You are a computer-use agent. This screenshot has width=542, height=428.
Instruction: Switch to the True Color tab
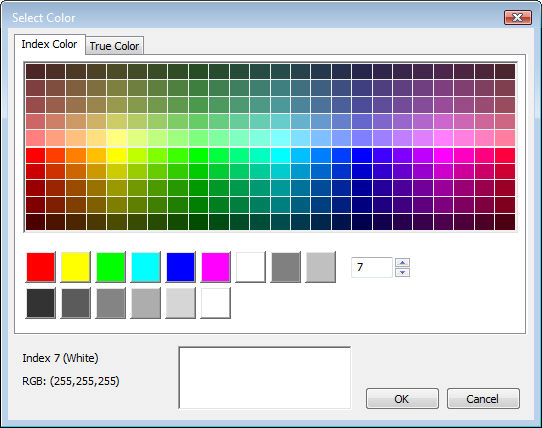pos(114,46)
